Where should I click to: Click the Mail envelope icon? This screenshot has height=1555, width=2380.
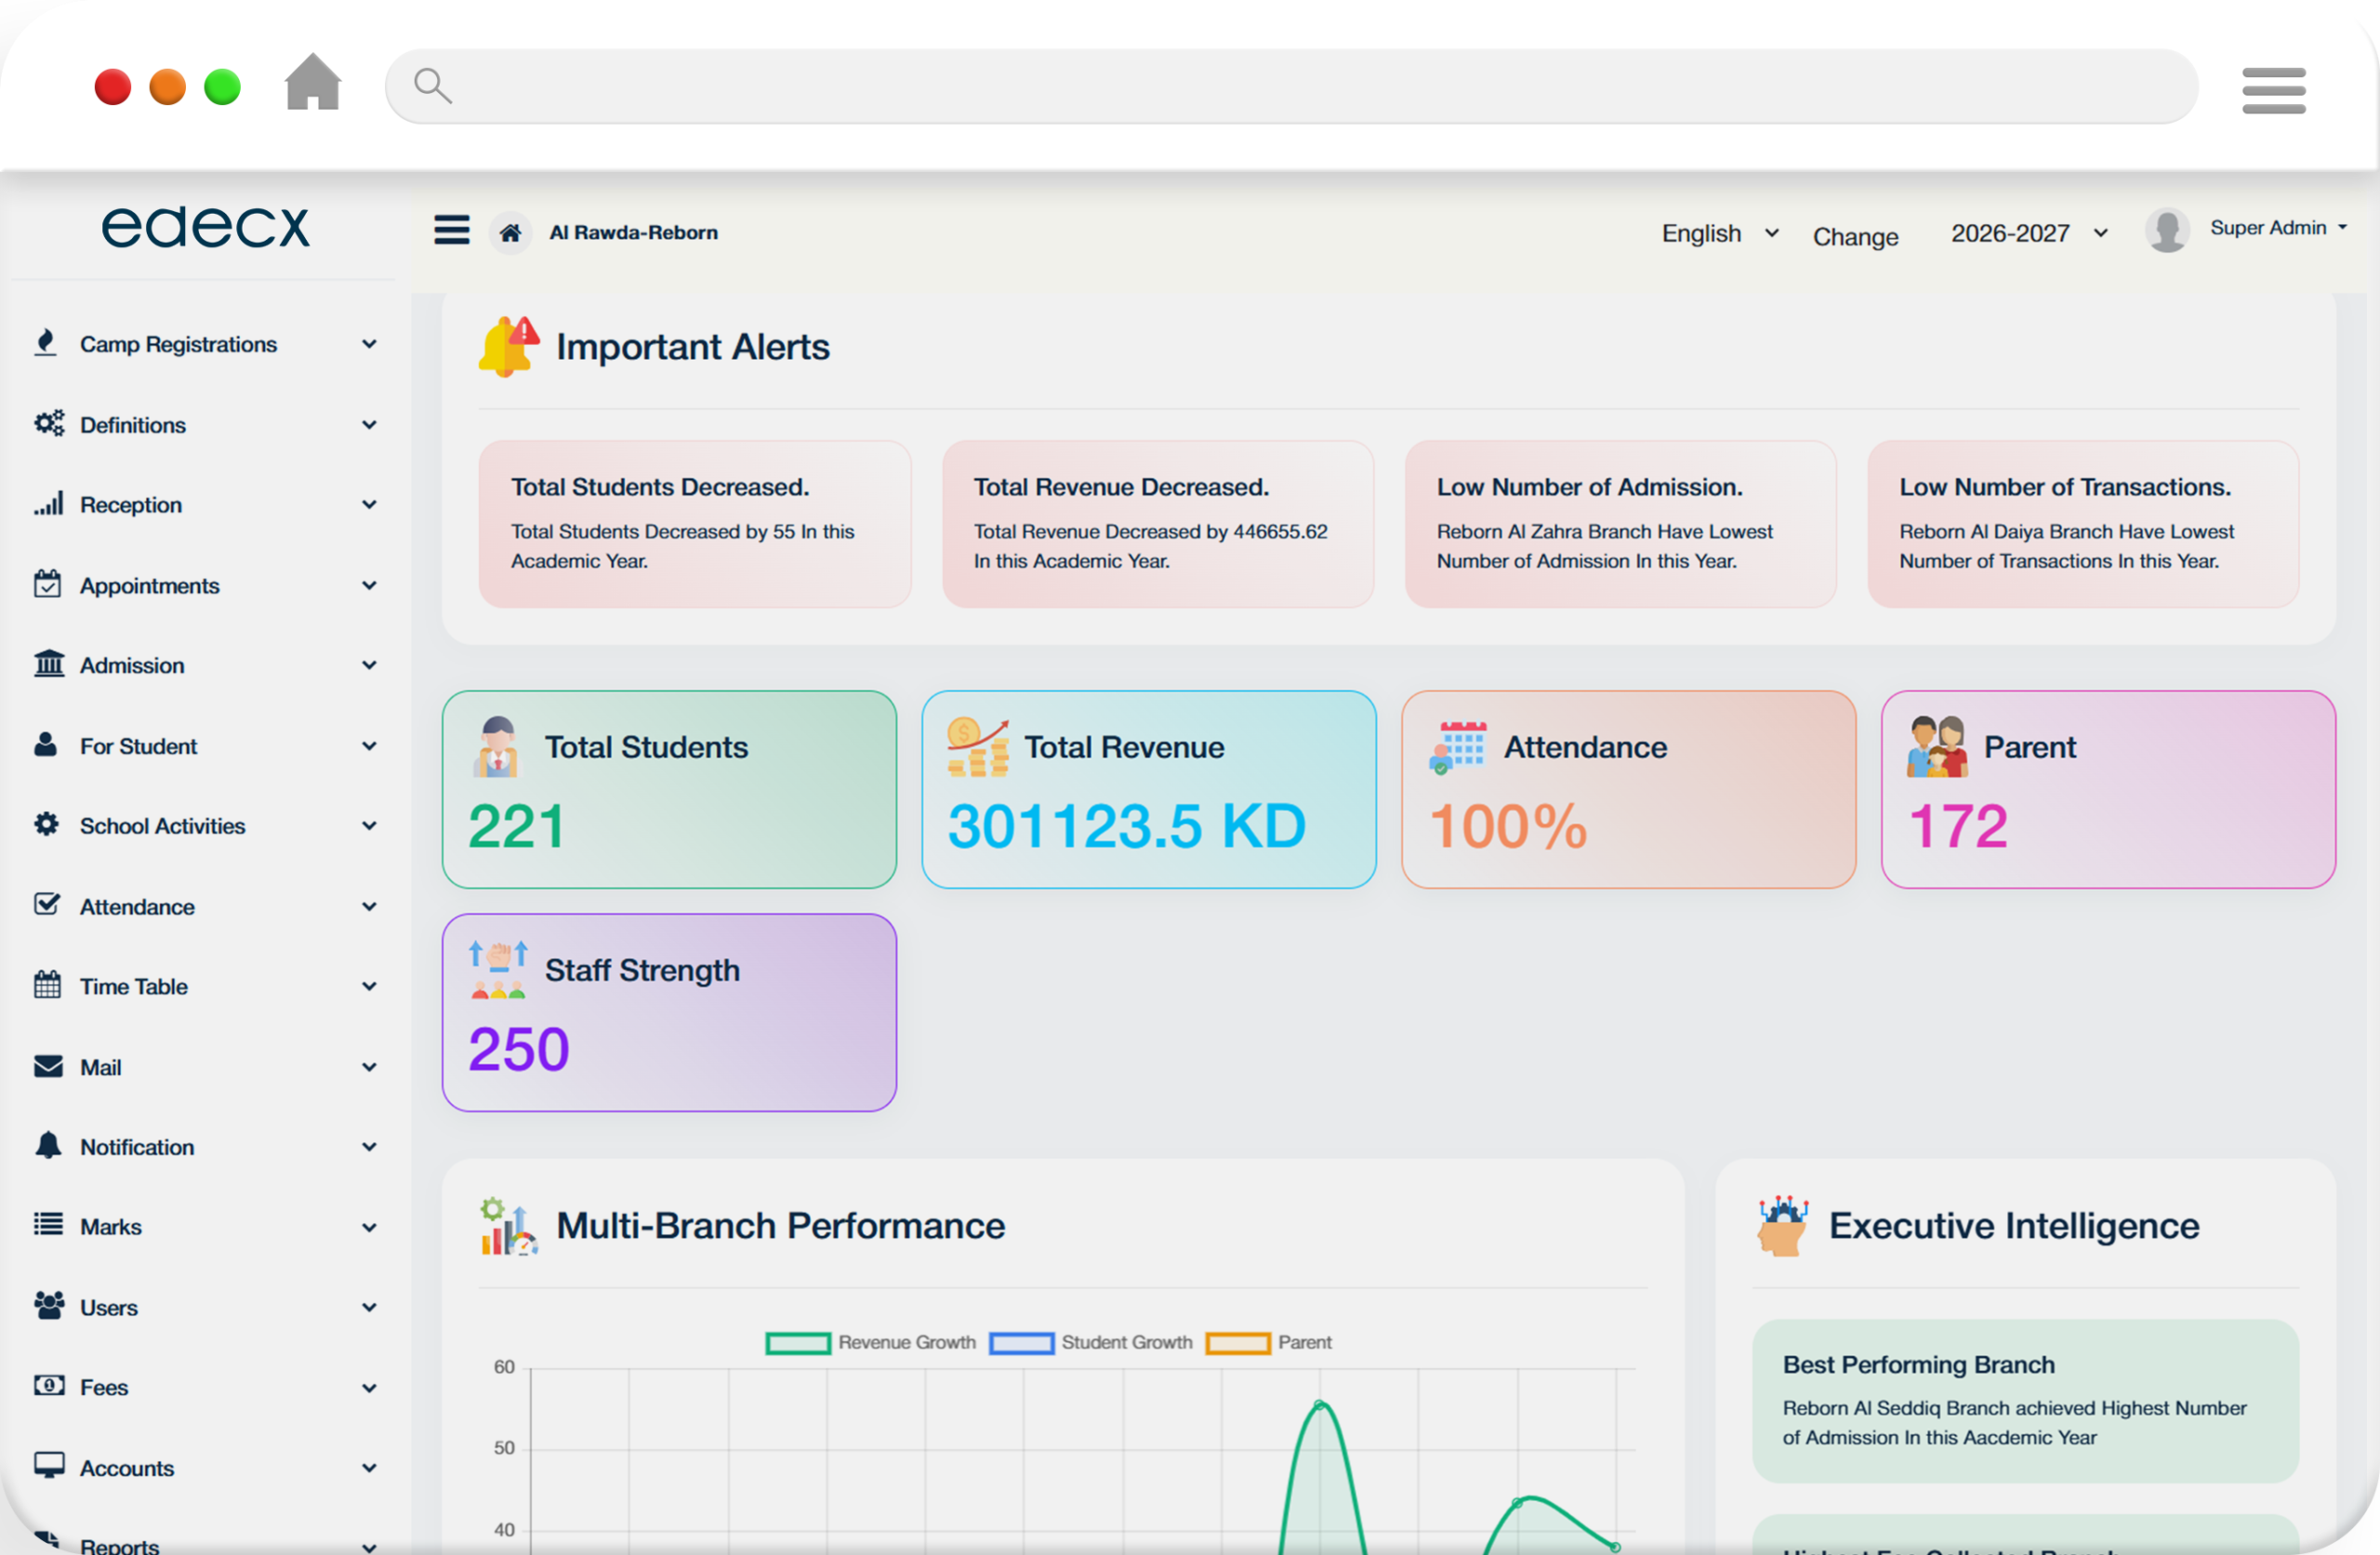point(48,1066)
